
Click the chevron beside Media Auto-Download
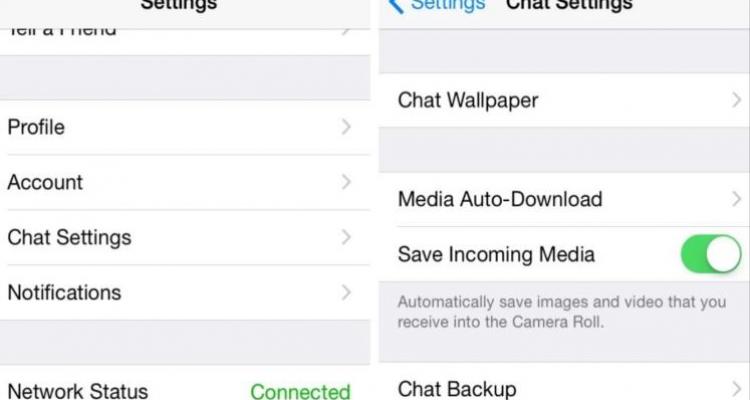737,199
